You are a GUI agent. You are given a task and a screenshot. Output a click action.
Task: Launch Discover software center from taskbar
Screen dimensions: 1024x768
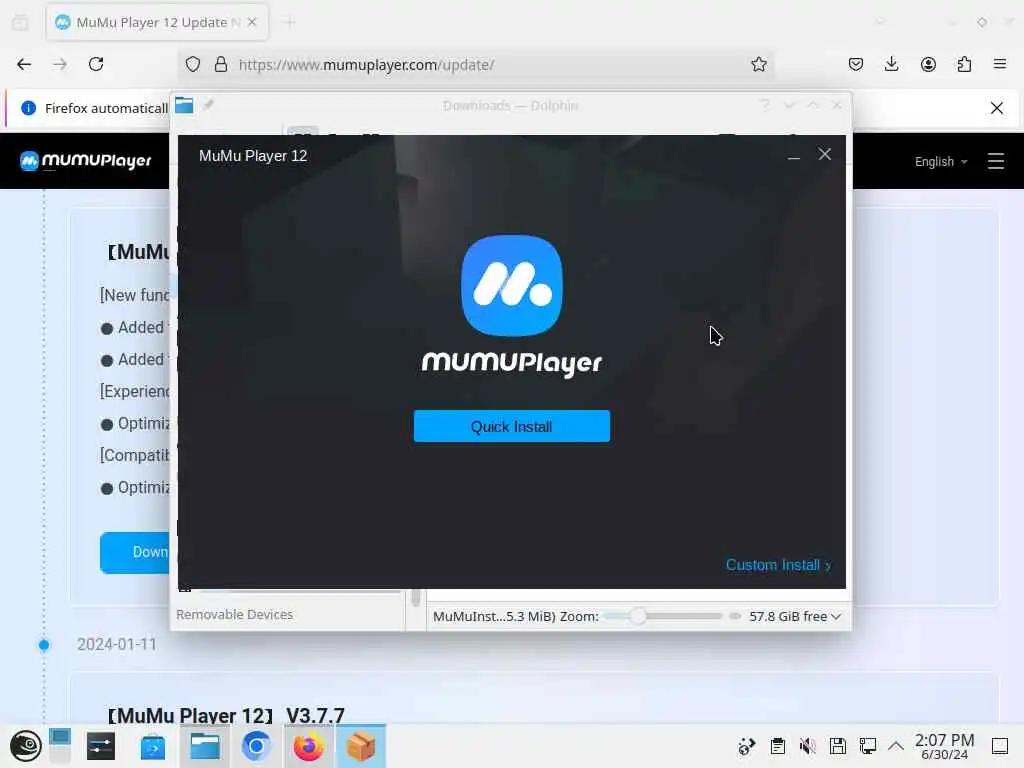click(x=153, y=746)
